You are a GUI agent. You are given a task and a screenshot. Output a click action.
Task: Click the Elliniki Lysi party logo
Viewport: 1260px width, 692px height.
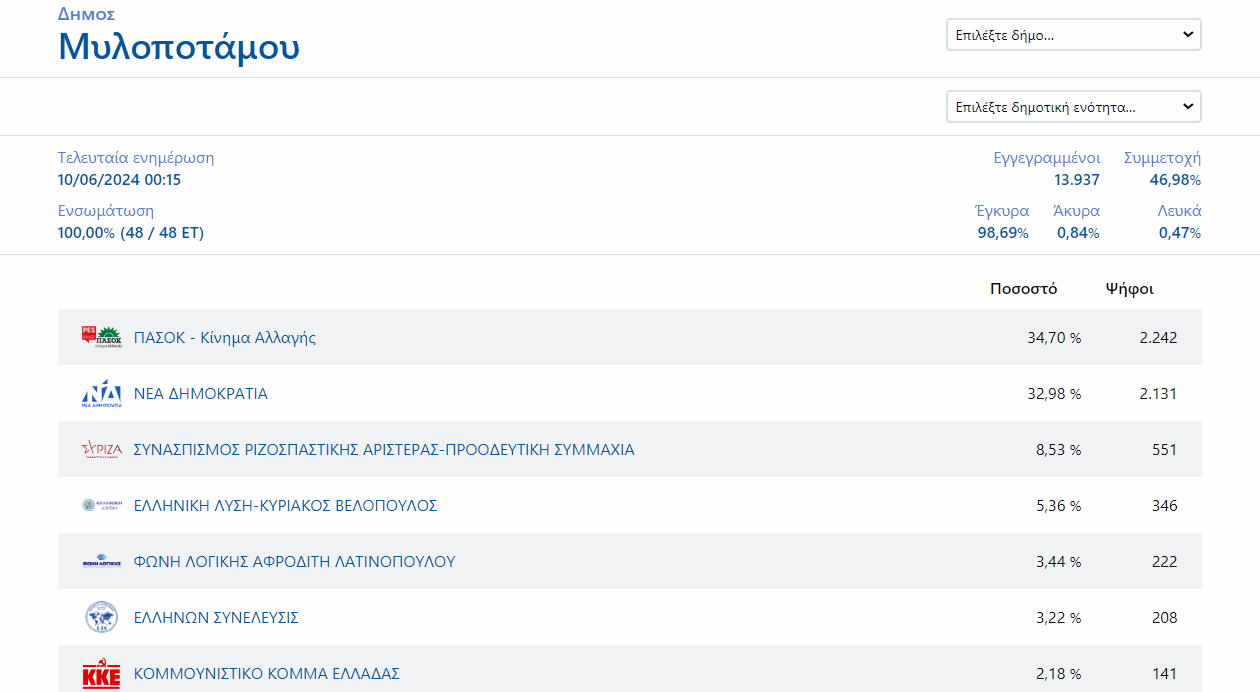(101, 506)
